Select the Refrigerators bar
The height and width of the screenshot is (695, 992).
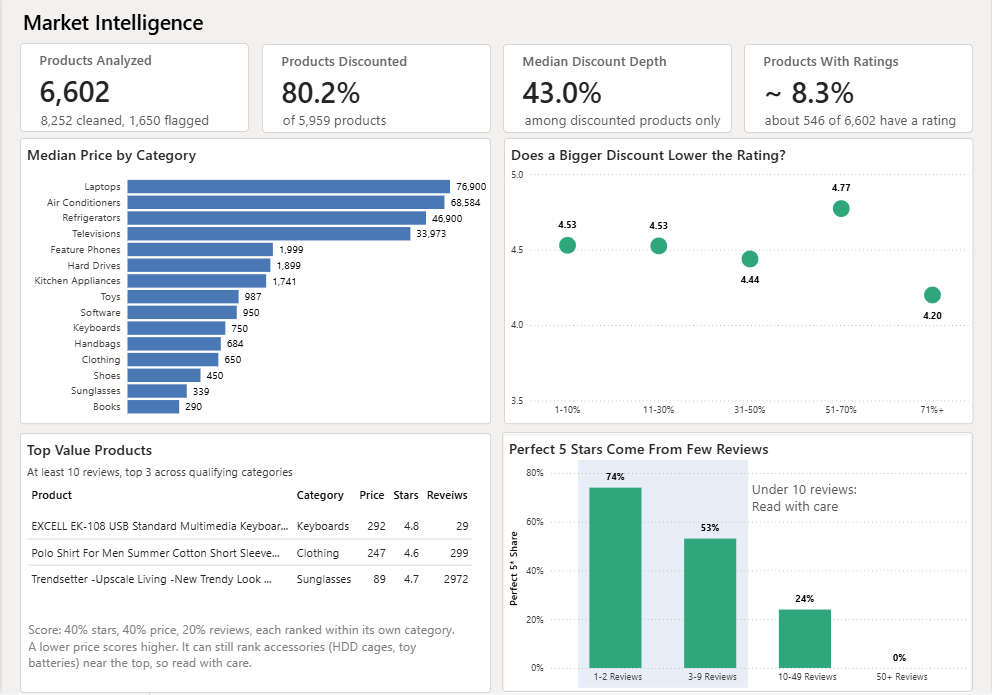pyautogui.click(x=276, y=218)
